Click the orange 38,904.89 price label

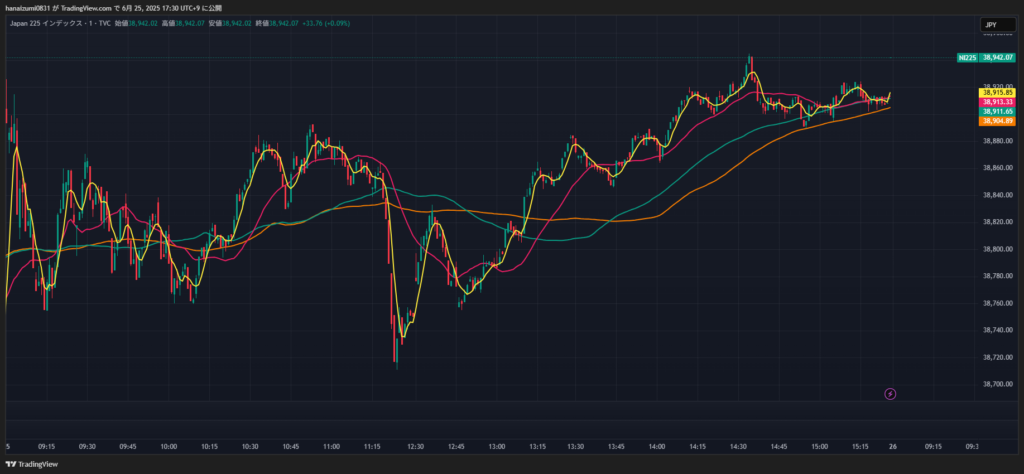coord(996,121)
